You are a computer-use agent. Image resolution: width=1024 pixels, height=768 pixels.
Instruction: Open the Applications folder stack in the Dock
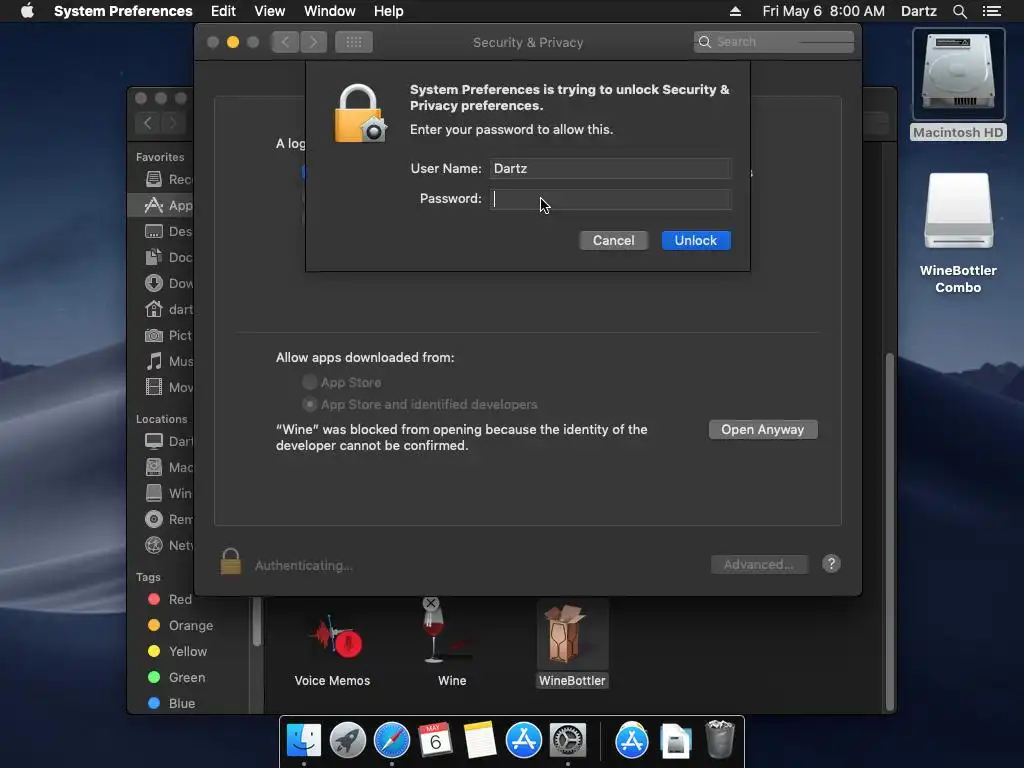632,740
